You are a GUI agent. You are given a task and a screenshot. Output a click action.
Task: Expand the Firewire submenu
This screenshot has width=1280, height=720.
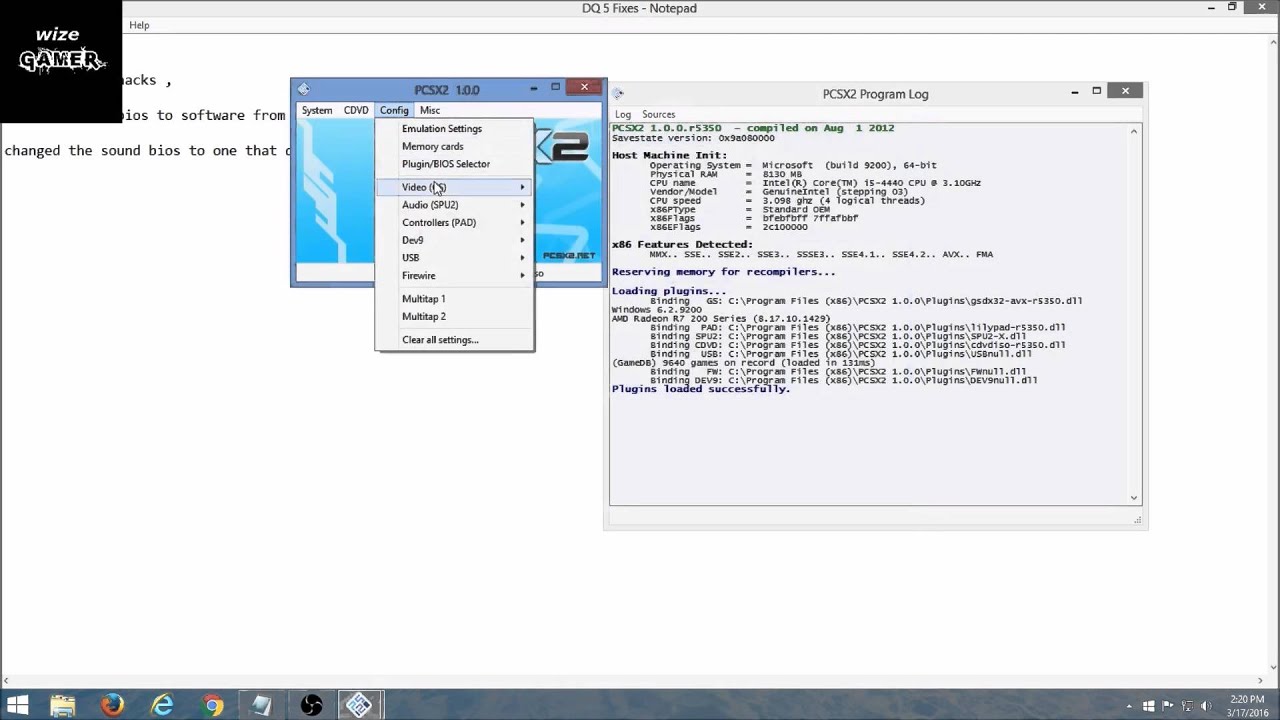click(x=455, y=276)
